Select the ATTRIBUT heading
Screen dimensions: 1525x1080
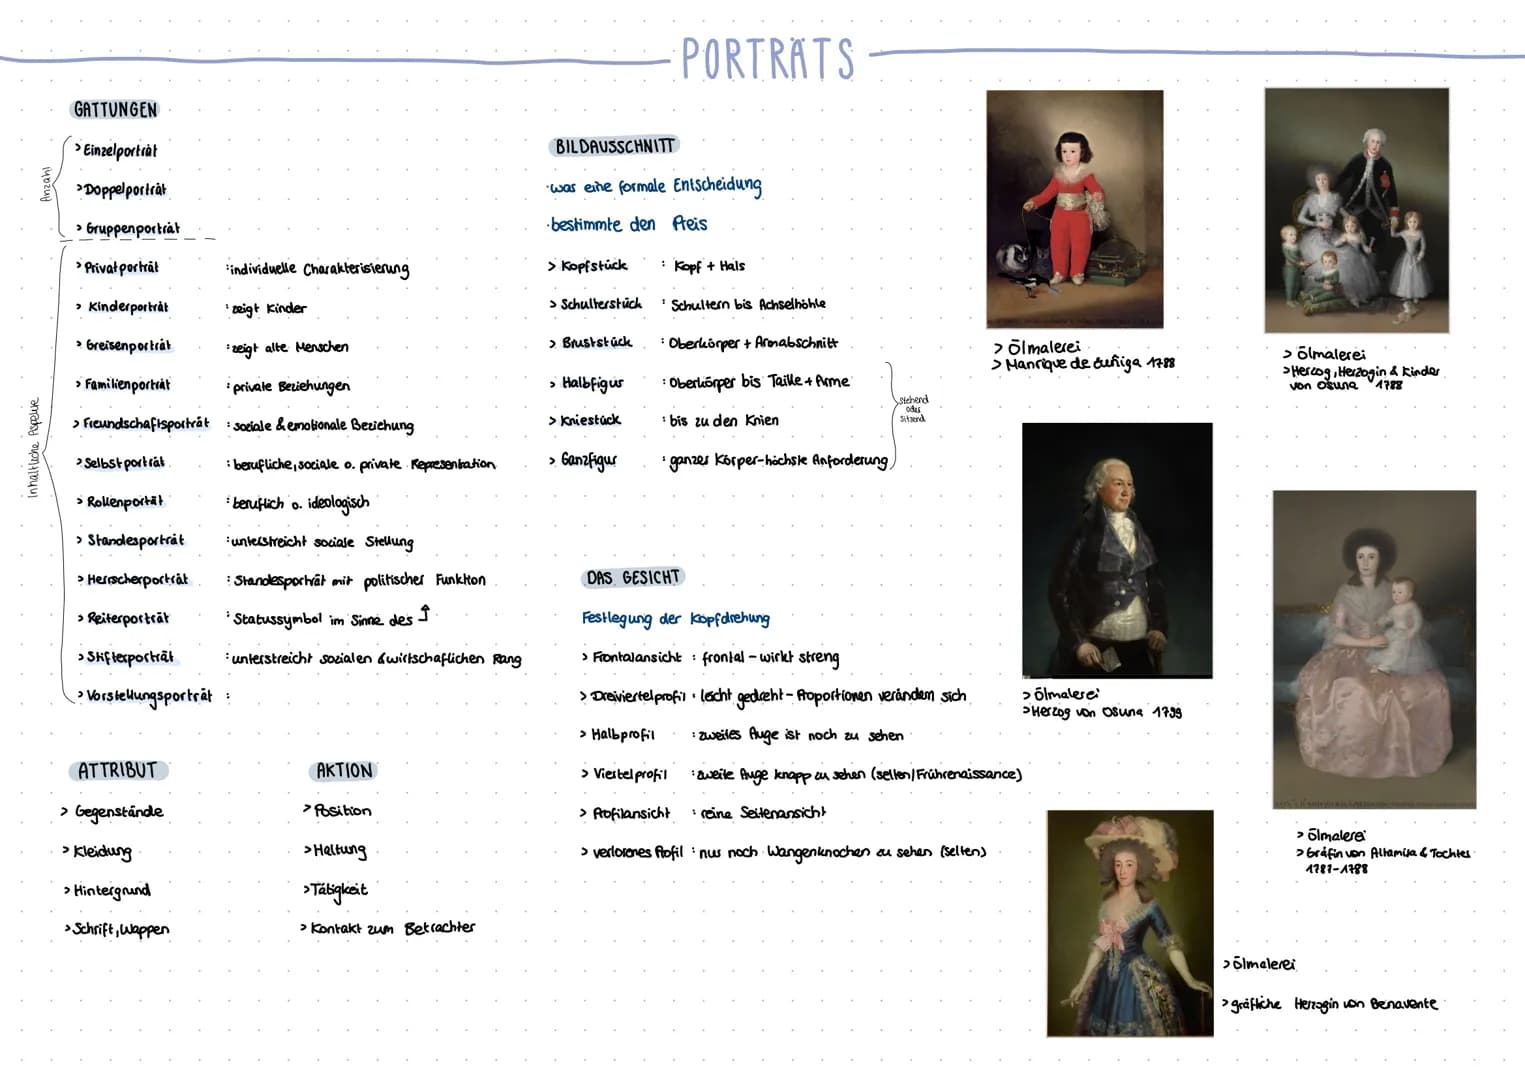[118, 771]
